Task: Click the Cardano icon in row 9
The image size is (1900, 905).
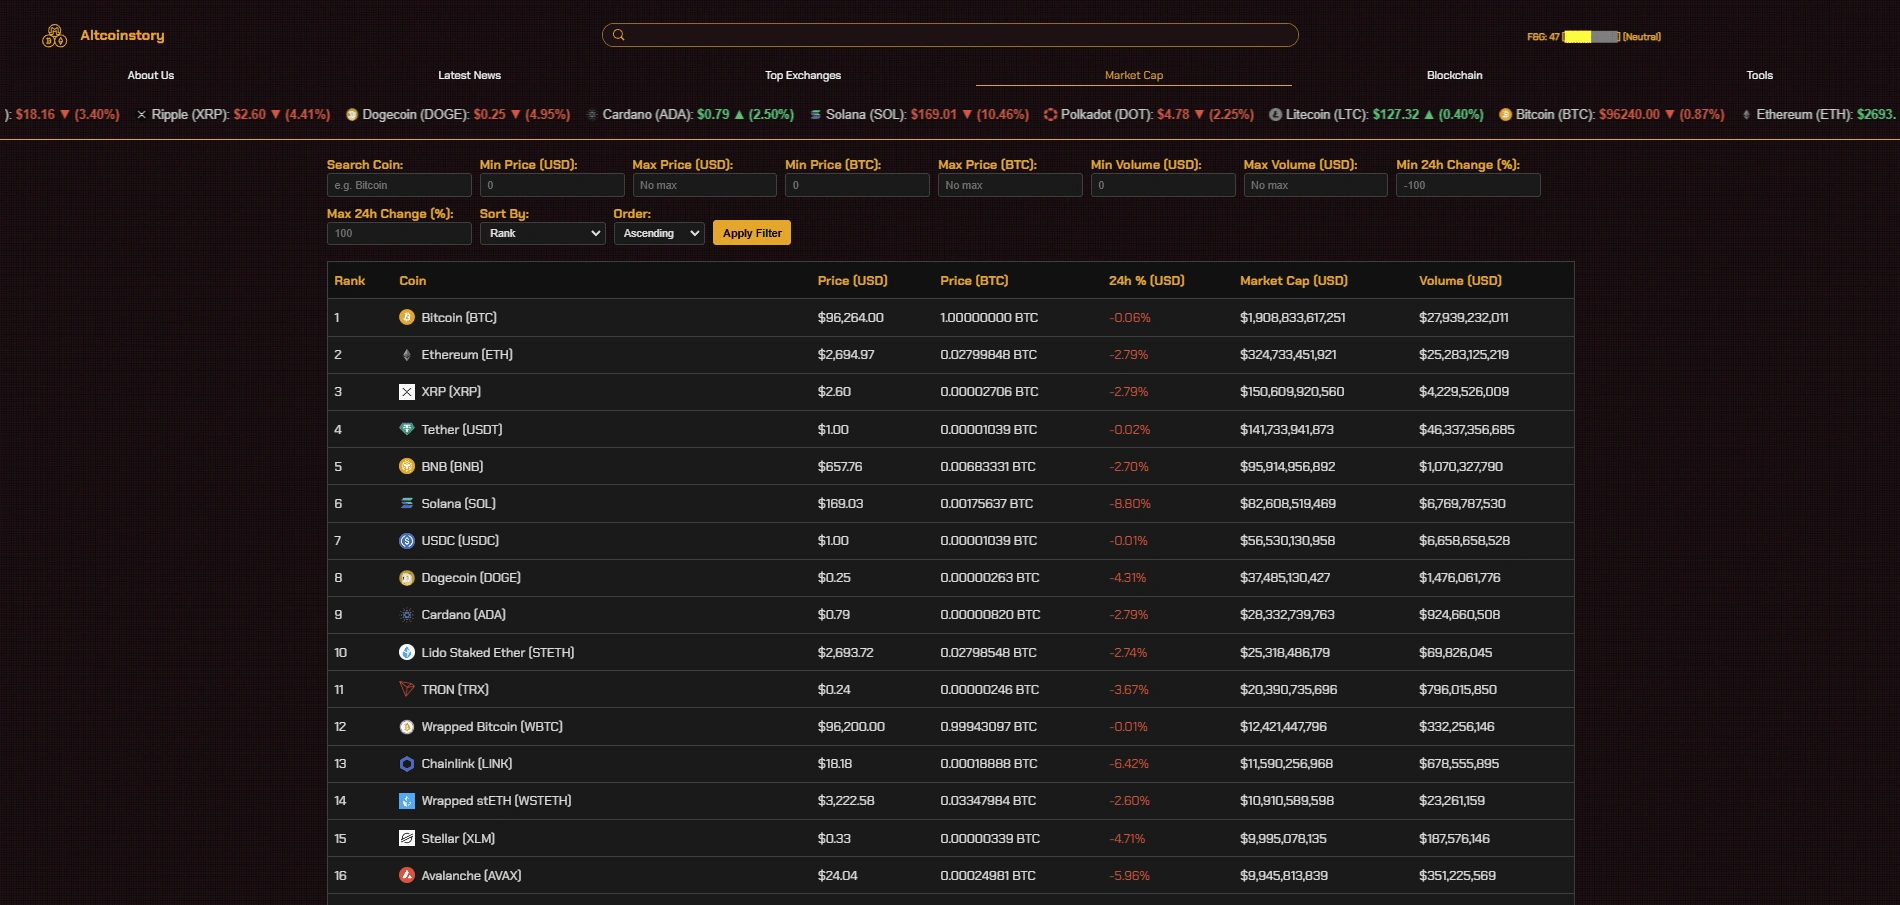Action: pos(407,615)
